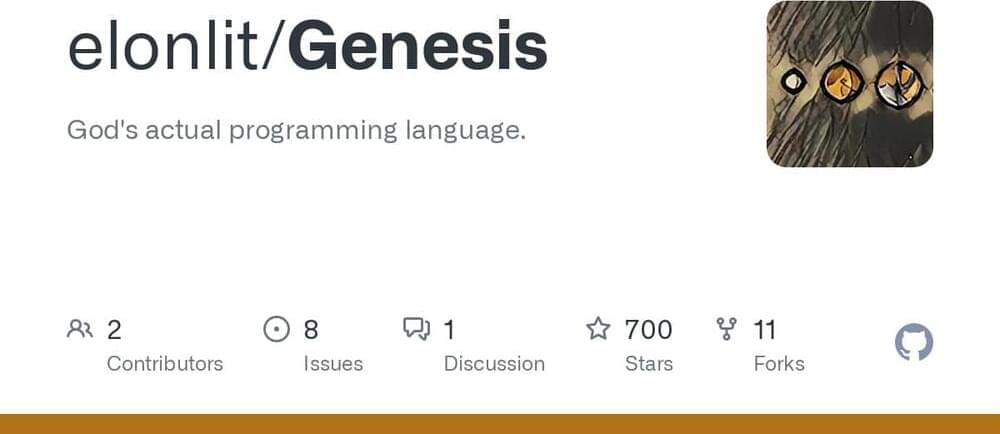1000x434 pixels.
Task: Click the 'Stars' label
Action: pyautogui.click(x=649, y=364)
